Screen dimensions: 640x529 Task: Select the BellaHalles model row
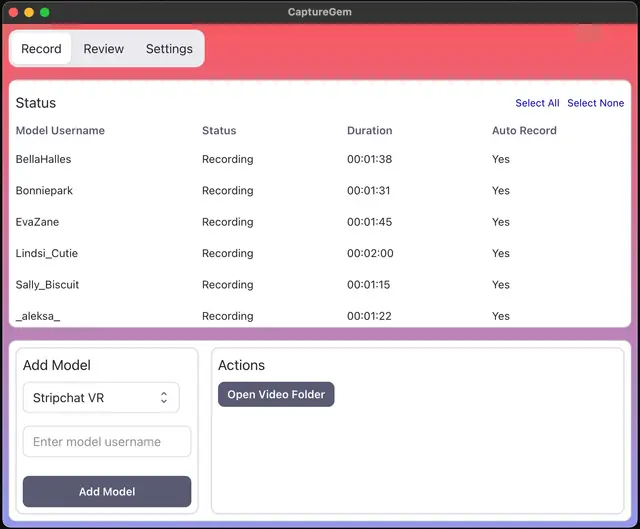point(44,159)
